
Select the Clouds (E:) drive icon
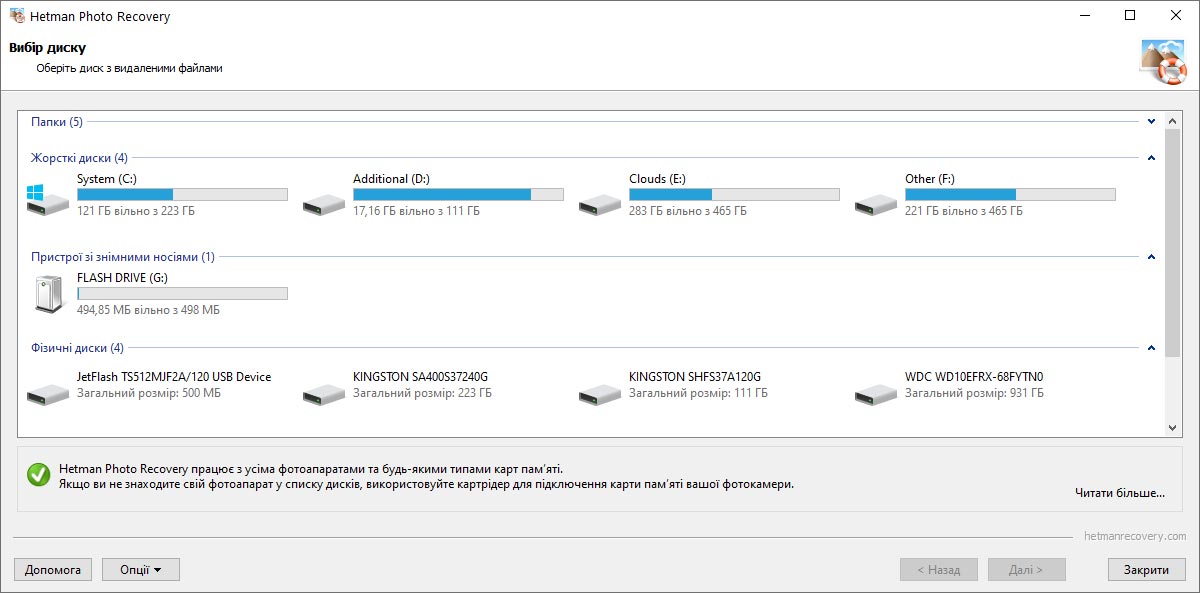coord(600,205)
